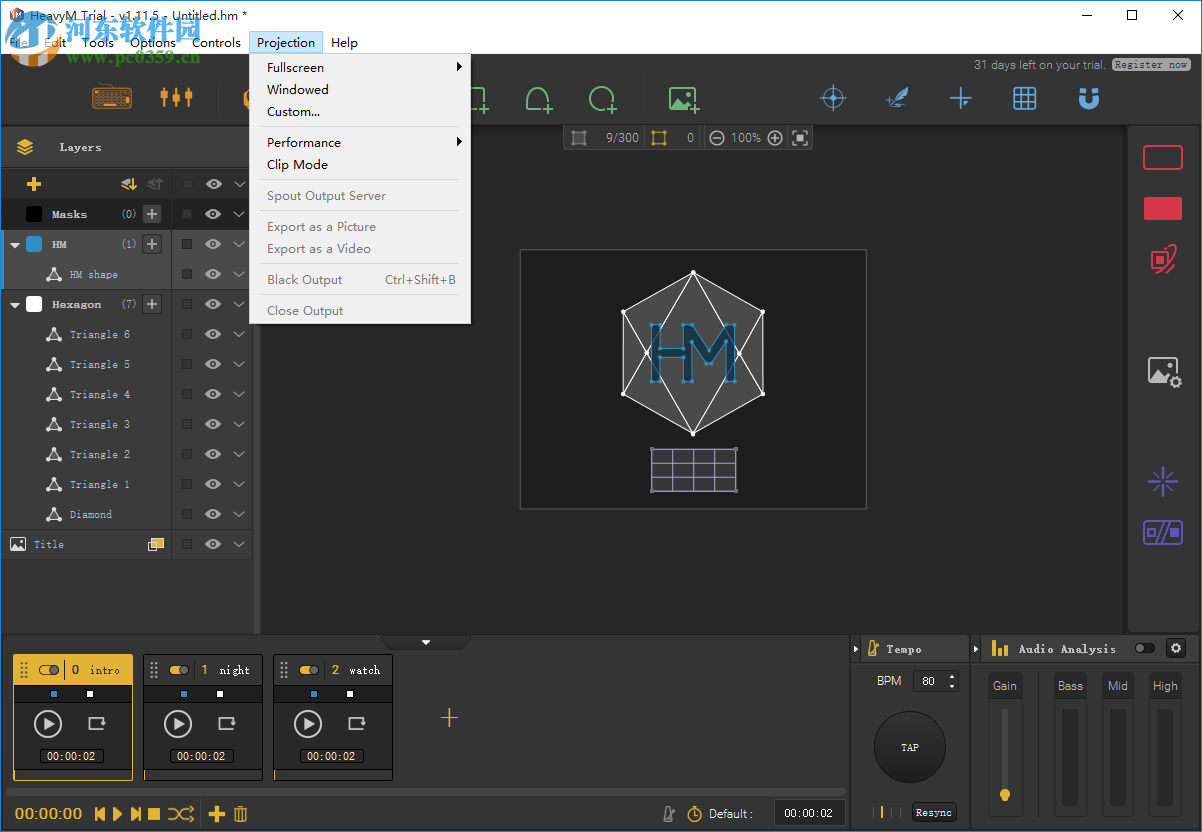Hide the Triangle 6 layer

point(213,334)
